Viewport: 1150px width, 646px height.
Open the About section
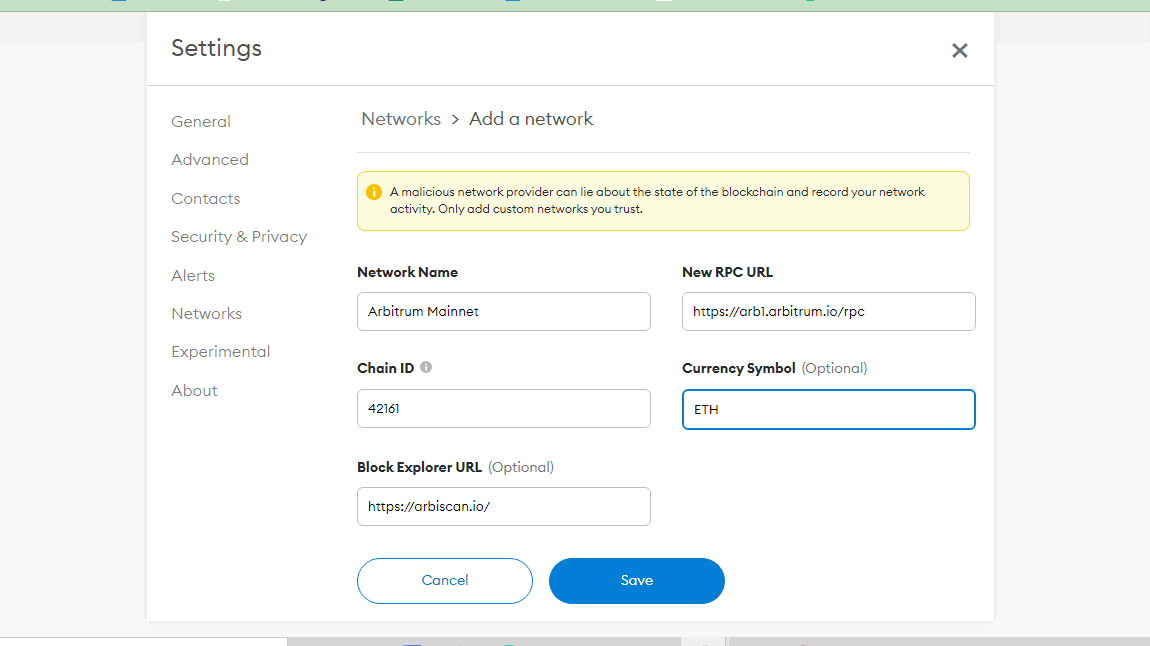pos(194,391)
